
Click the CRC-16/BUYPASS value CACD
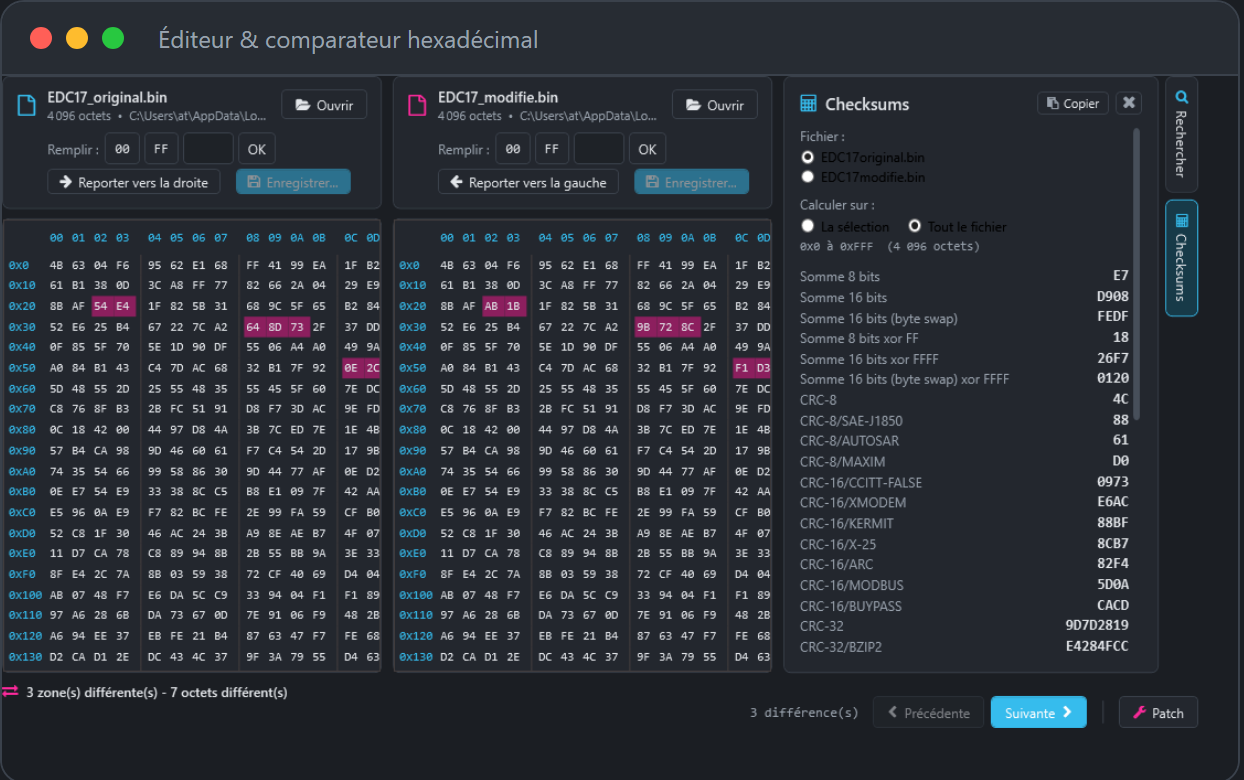coord(1113,605)
